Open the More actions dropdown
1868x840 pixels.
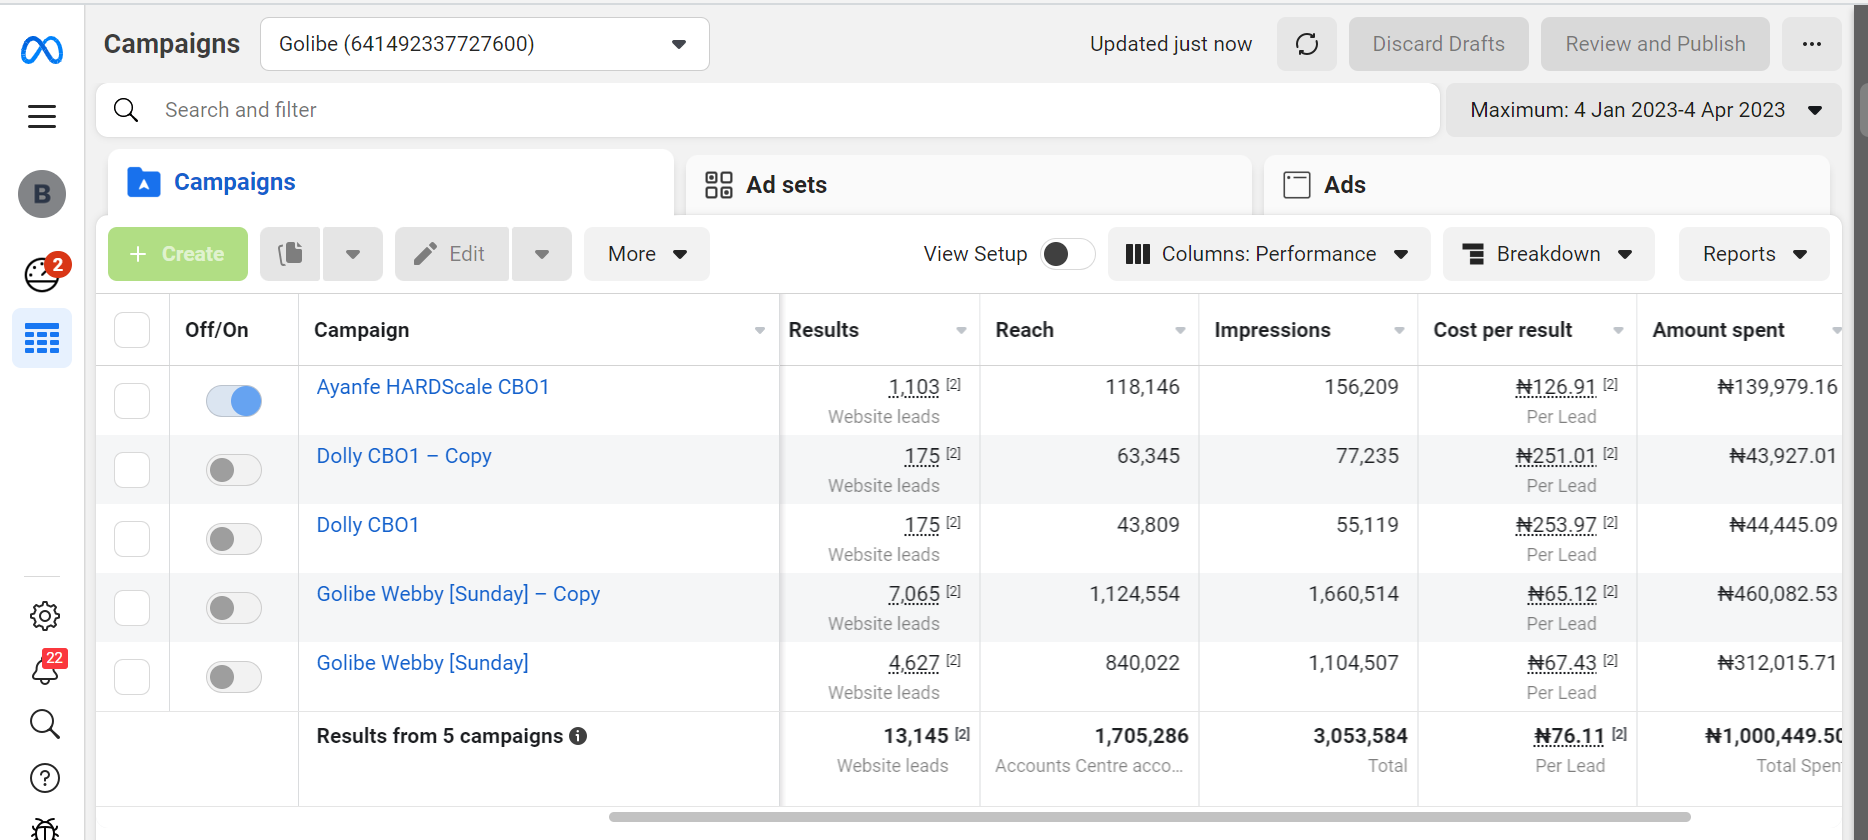[647, 254]
